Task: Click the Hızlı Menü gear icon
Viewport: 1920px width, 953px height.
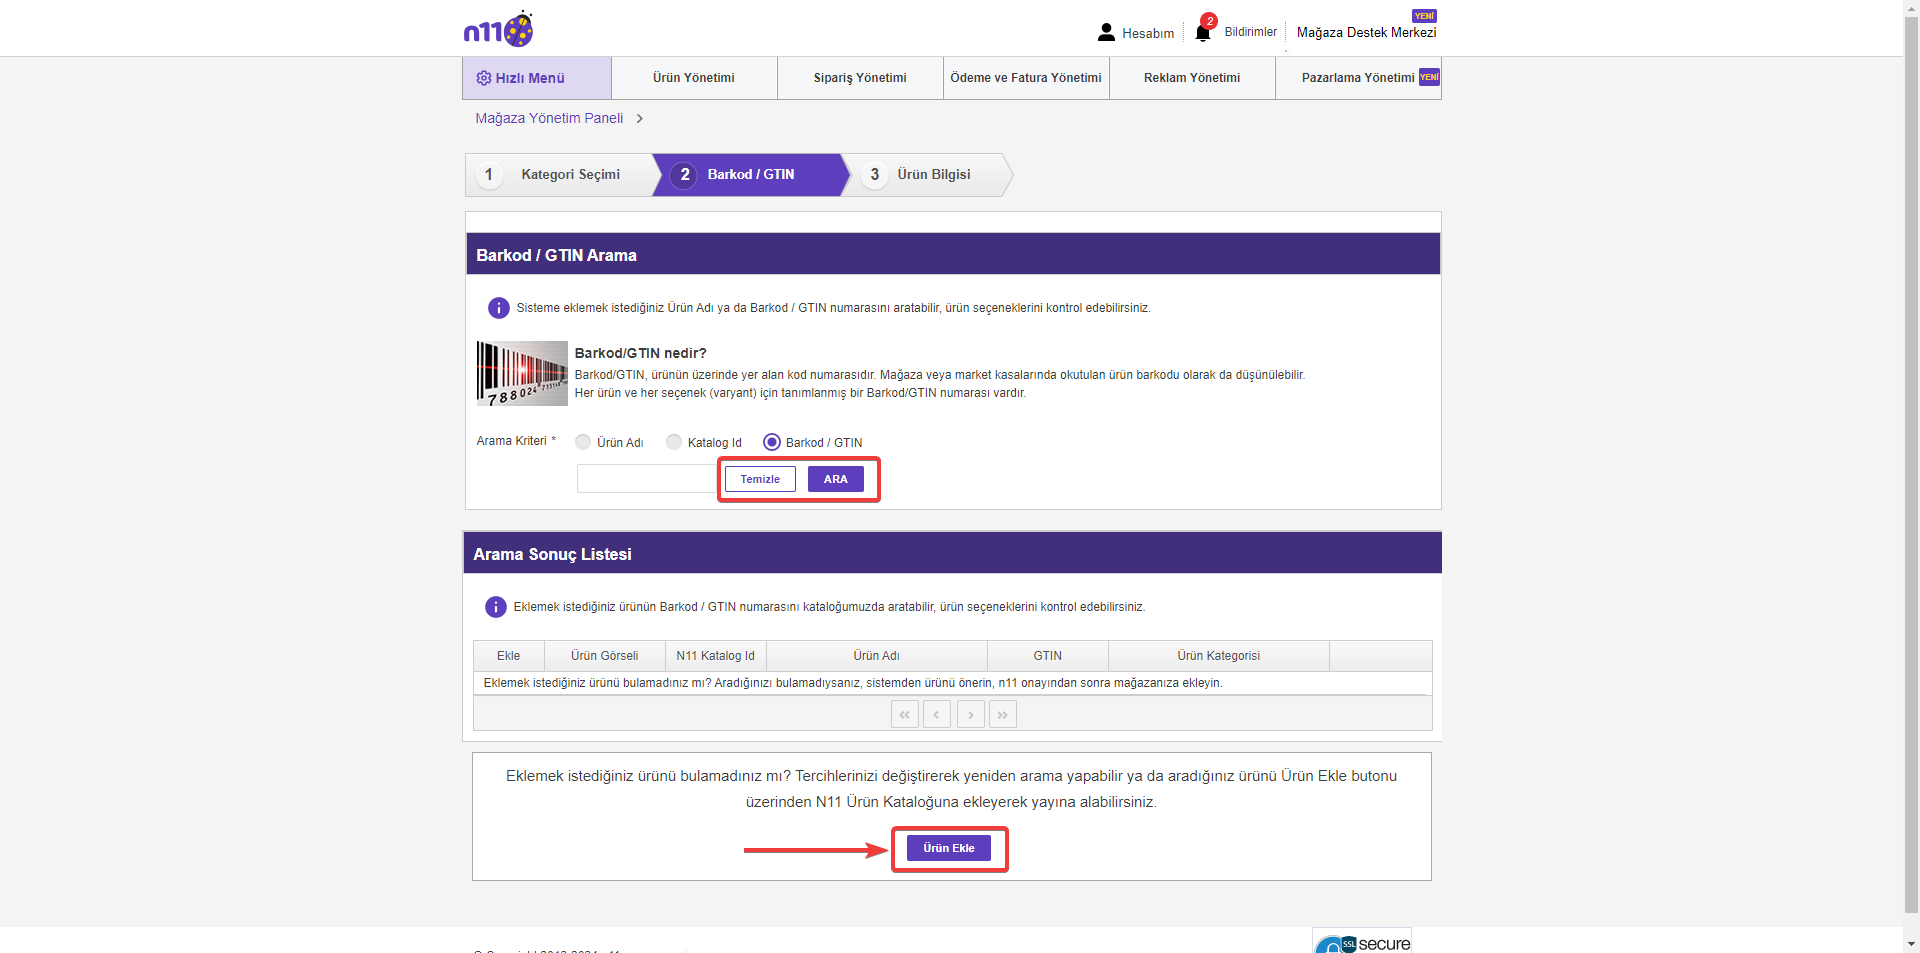Action: click(484, 78)
